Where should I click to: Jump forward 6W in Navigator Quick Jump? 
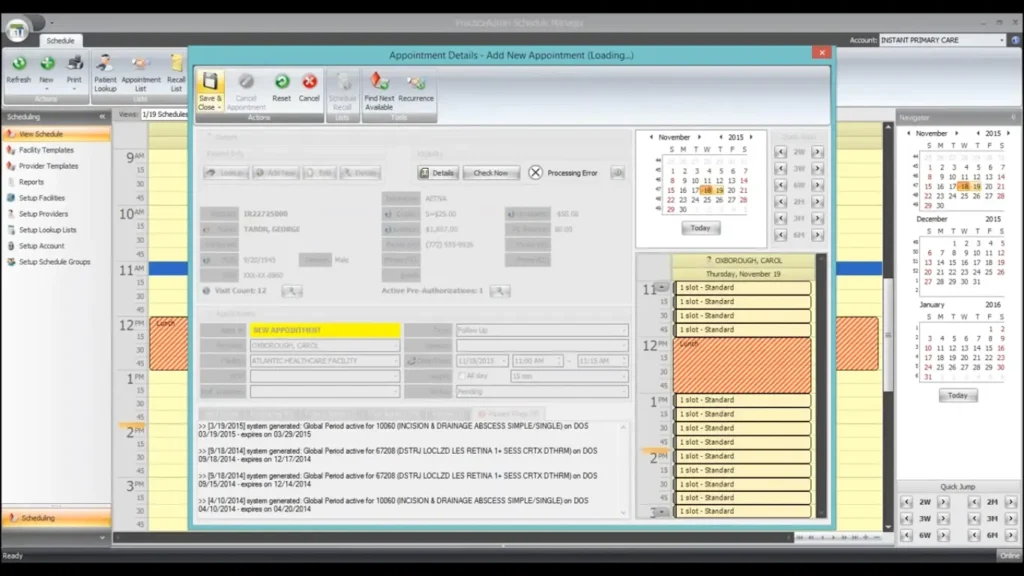point(943,535)
